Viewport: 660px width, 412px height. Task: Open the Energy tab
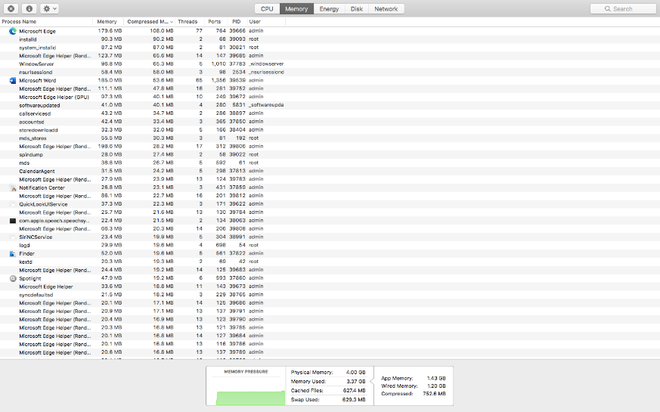[329, 9]
